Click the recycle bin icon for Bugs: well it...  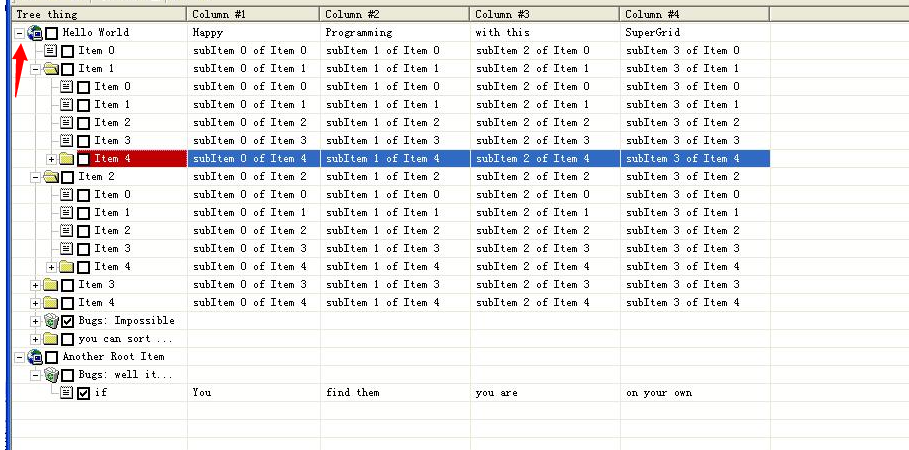point(51,375)
